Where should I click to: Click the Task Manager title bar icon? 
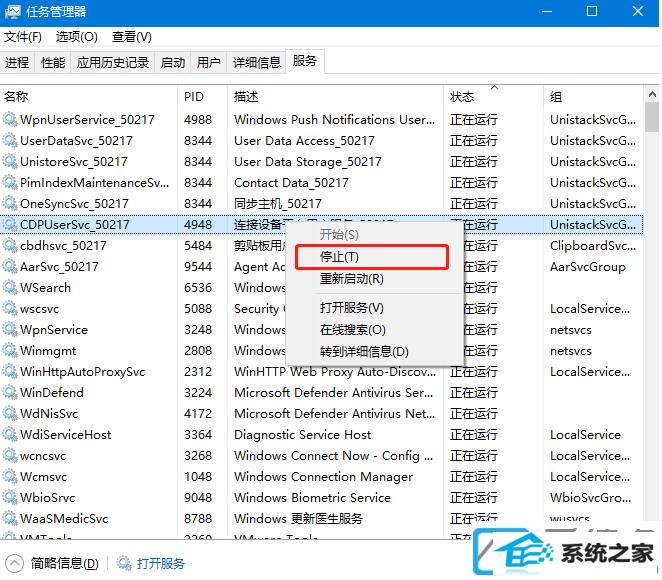[x=13, y=12]
